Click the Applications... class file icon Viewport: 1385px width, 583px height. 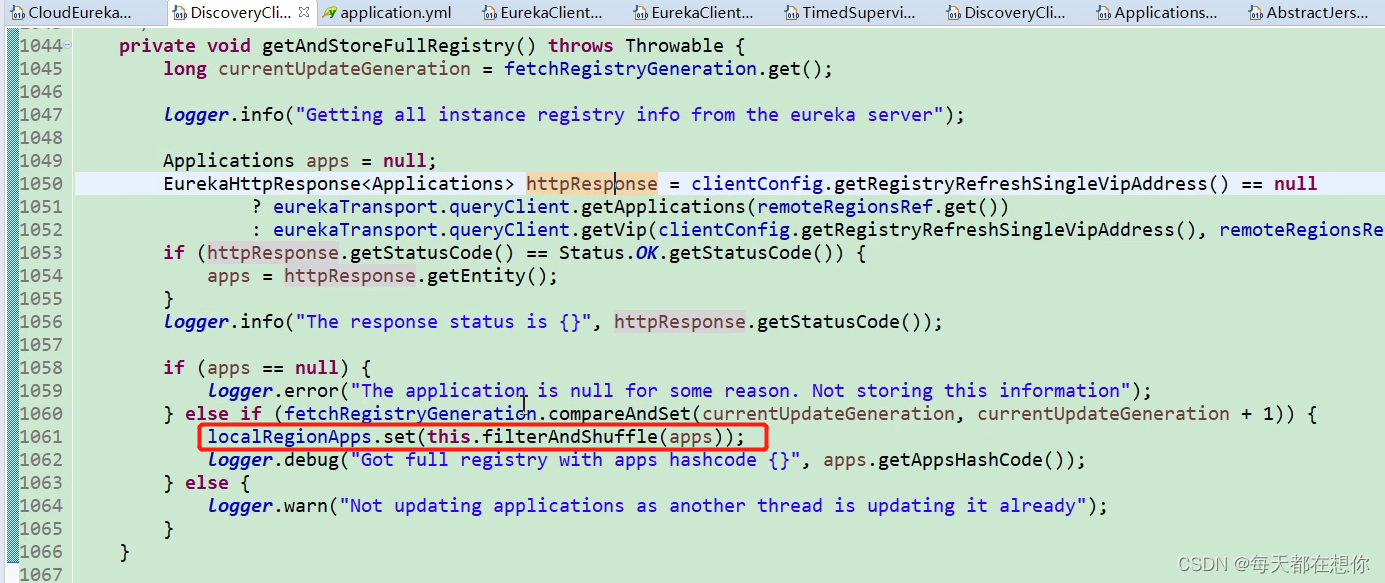coord(1104,13)
